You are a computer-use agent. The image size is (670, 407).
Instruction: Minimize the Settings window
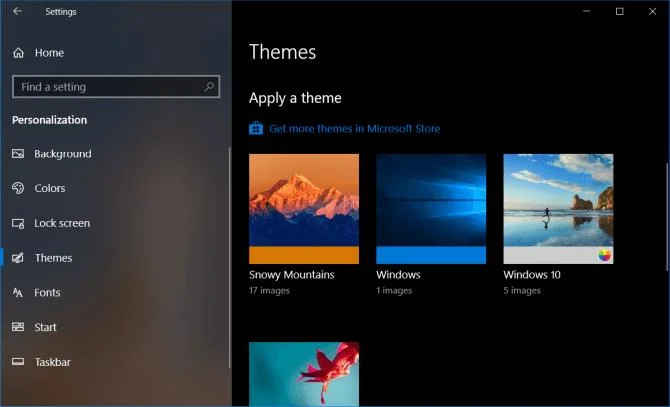(x=587, y=11)
